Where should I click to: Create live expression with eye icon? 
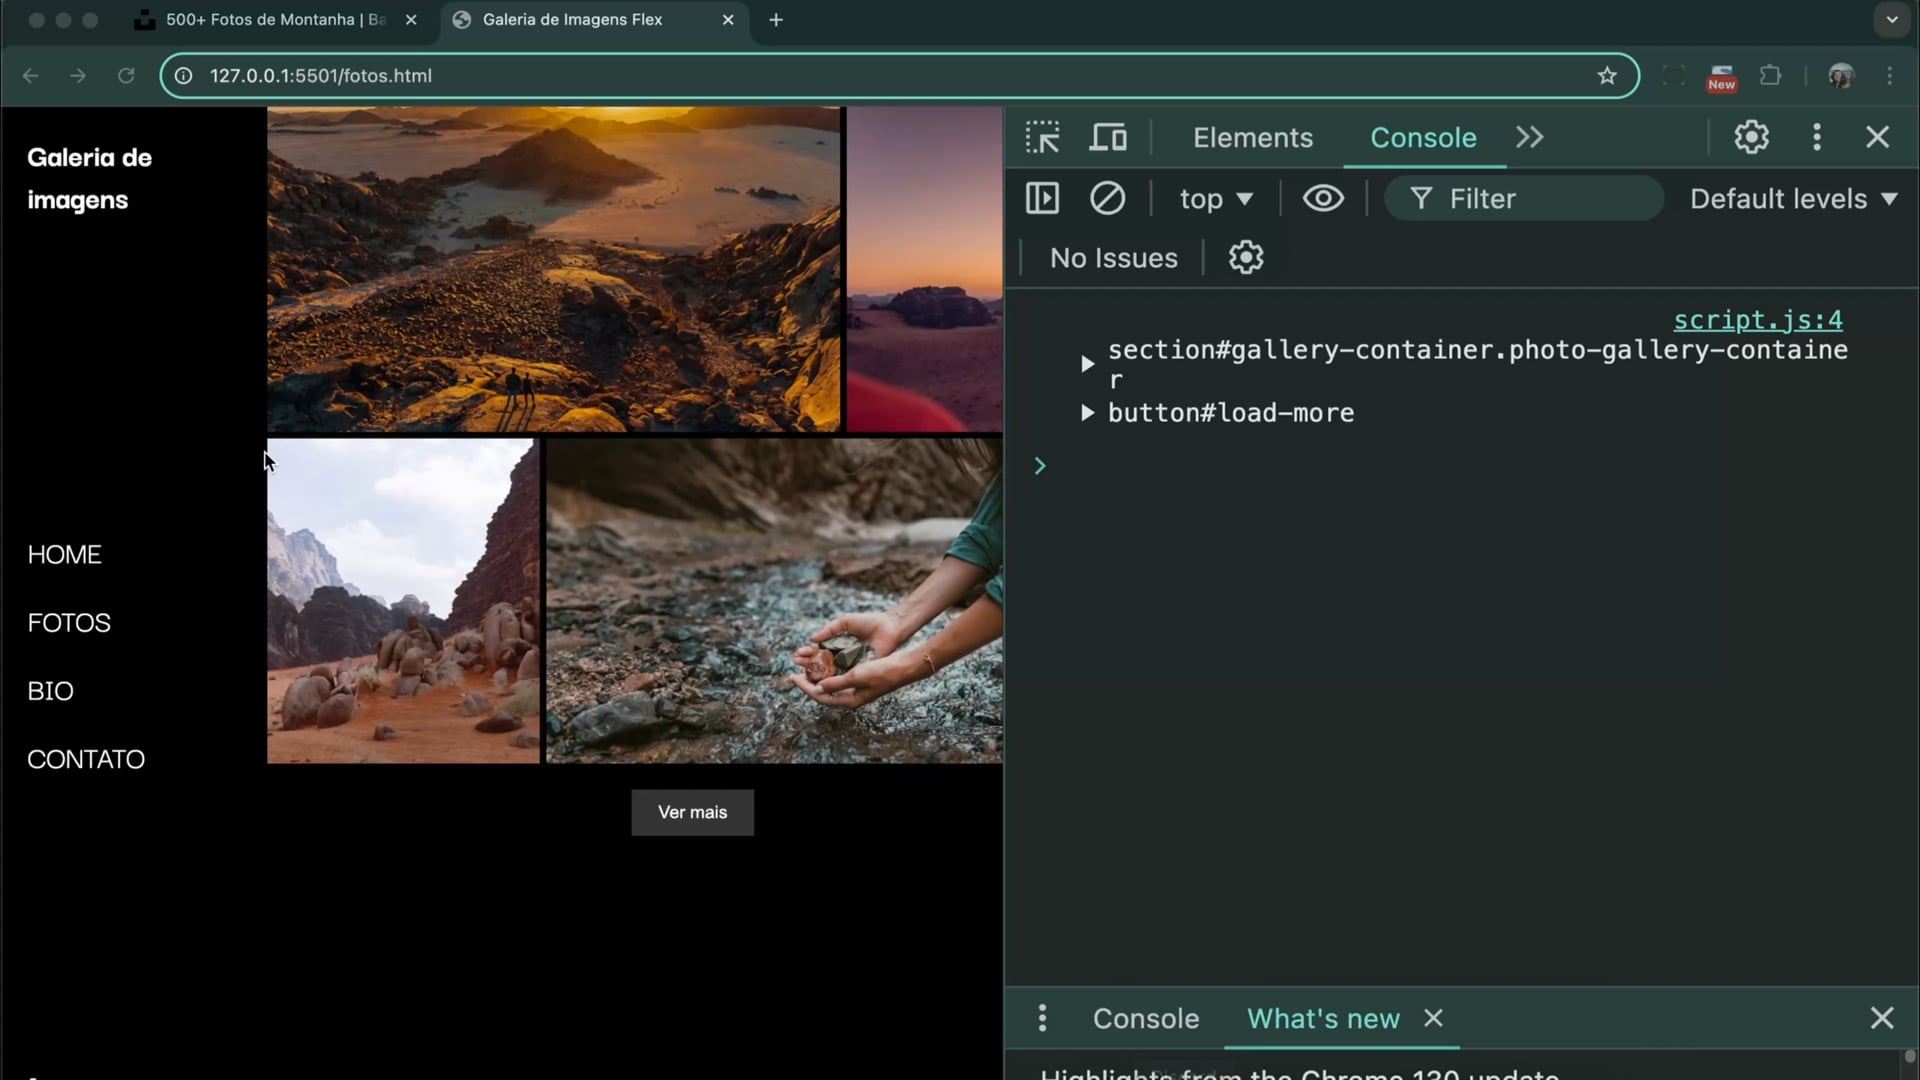pos(1323,198)
